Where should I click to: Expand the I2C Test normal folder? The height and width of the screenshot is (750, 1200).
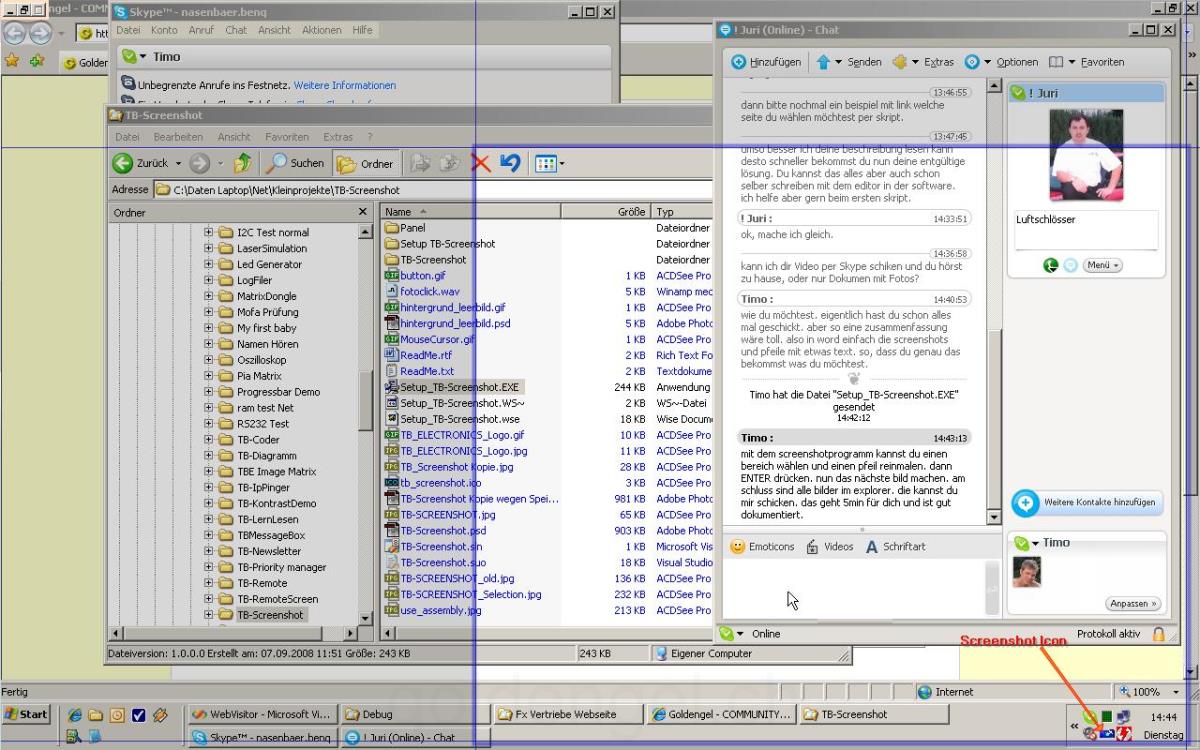pos(209,232)
